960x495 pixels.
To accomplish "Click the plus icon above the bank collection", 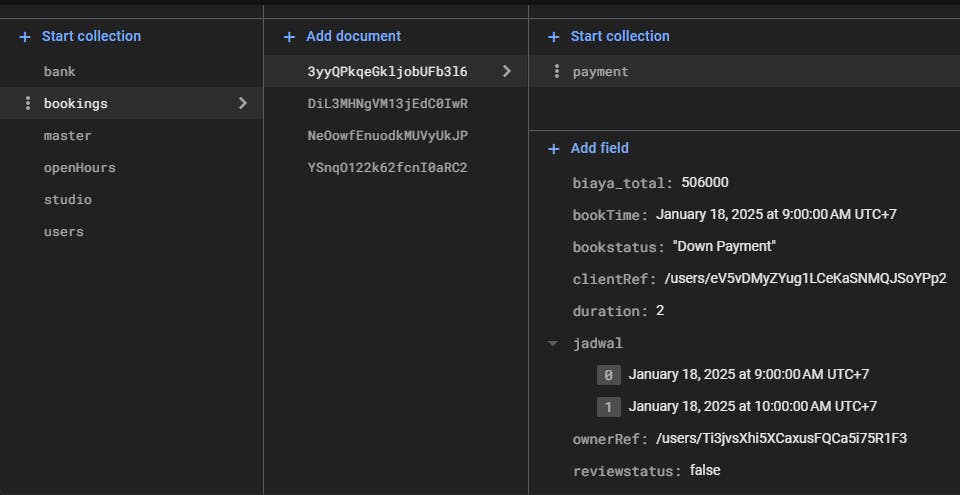I will [25, 37].
